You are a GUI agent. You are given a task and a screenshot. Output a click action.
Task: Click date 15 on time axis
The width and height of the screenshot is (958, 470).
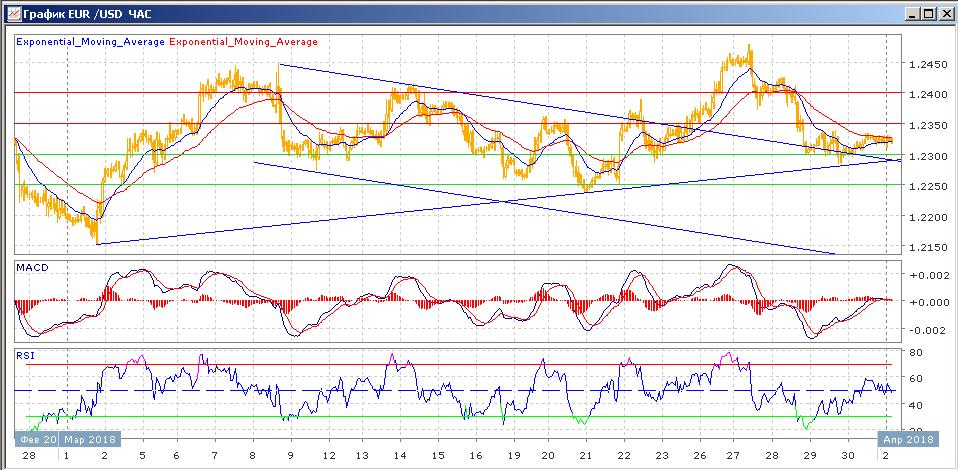[x=438, y=456]
